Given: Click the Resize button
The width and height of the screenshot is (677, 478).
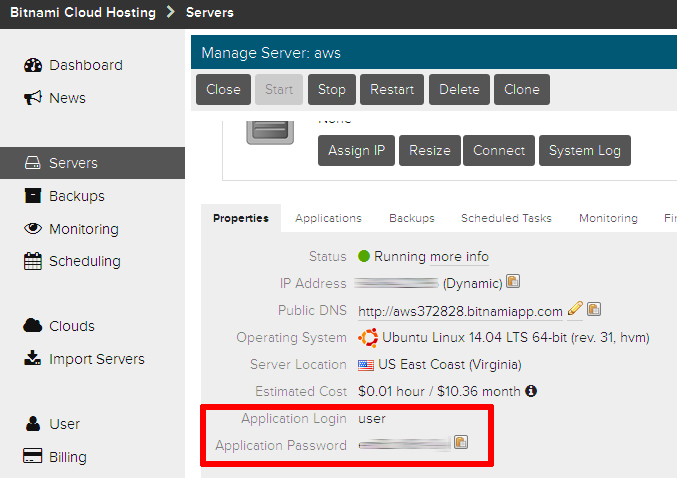Looking at the screenshot, I should click(x=430, y=150).
